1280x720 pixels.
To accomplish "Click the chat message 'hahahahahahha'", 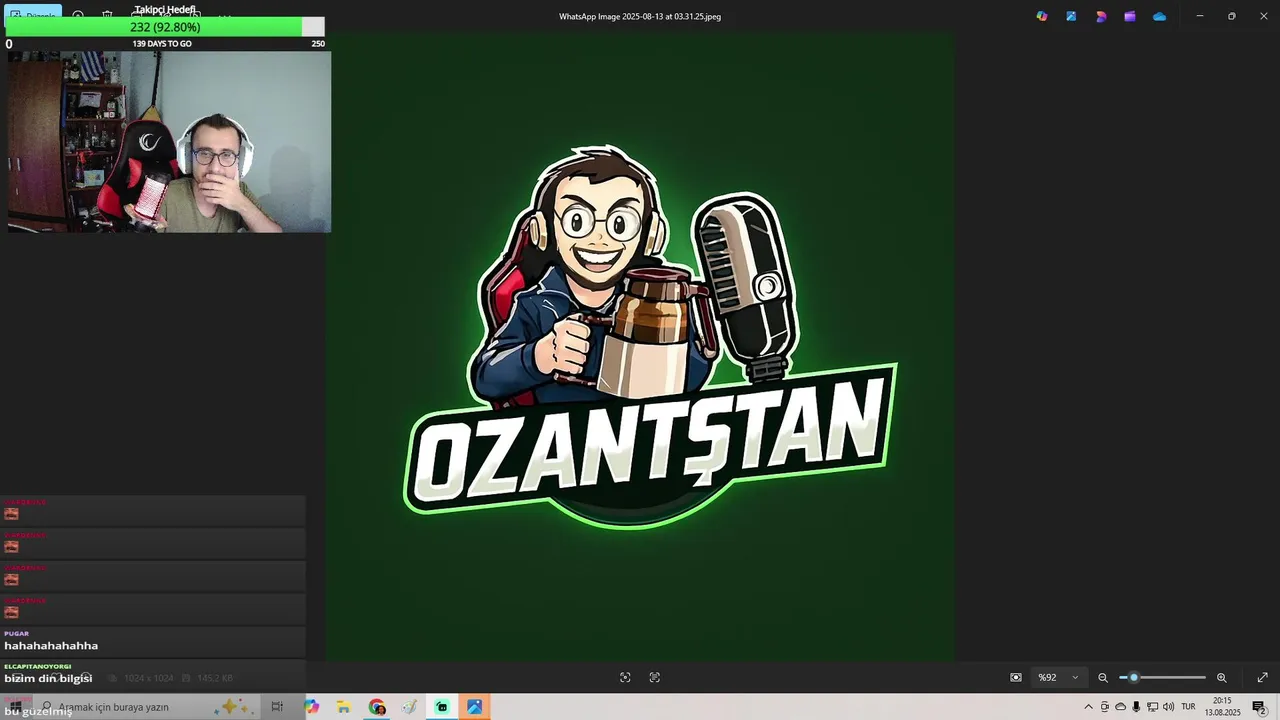I will coord(51,646).
